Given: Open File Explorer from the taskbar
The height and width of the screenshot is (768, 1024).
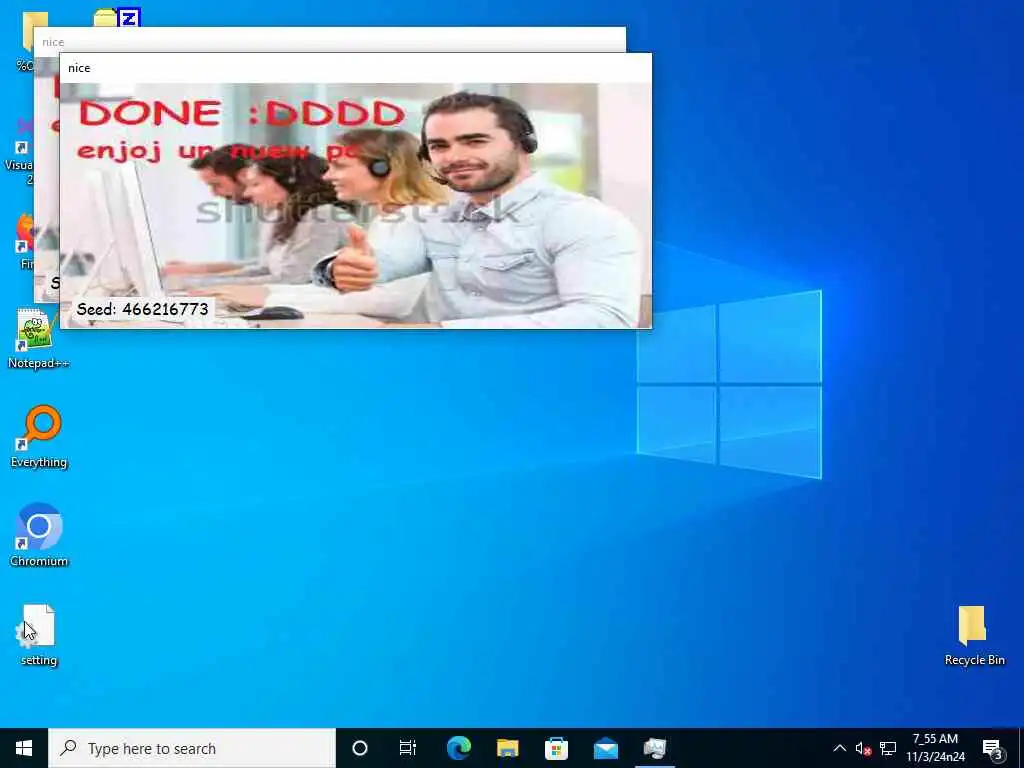Looking at the screenshot, I should pyautogui.click(x=507, y=748).
